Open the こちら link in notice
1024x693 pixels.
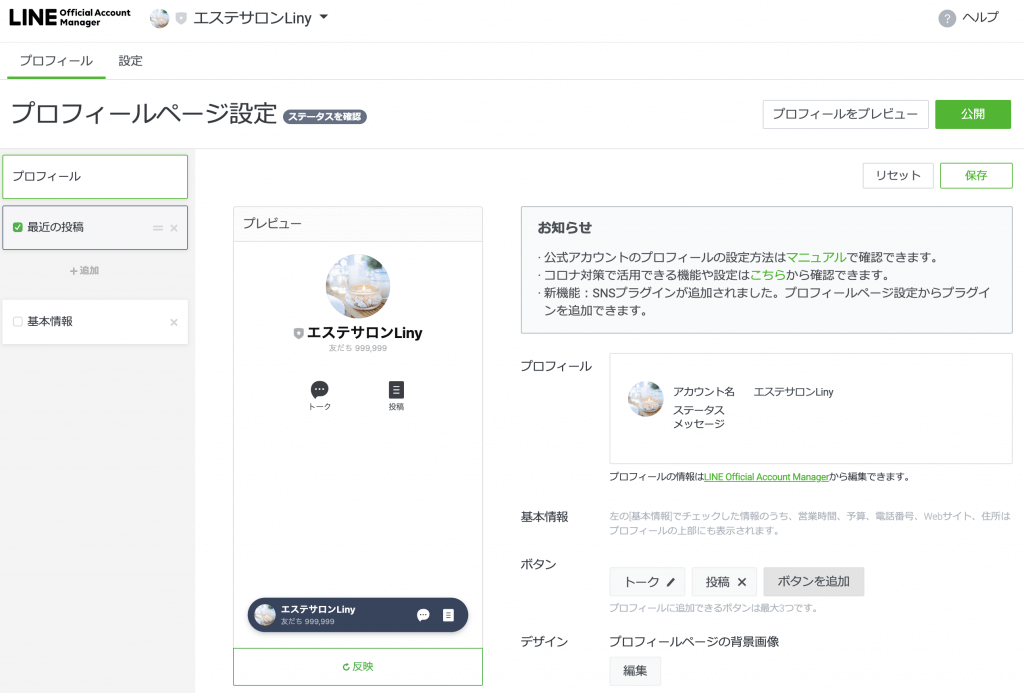[768, 275]
